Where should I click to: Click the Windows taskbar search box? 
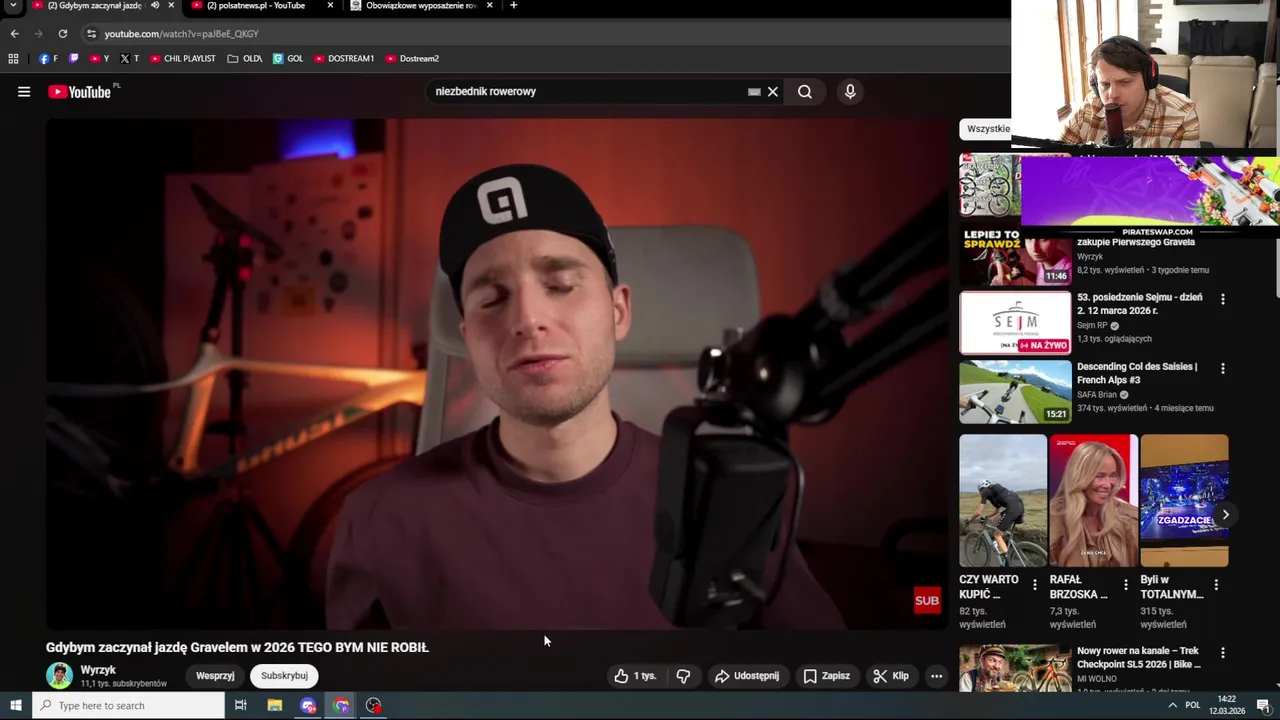coord(128,706)
